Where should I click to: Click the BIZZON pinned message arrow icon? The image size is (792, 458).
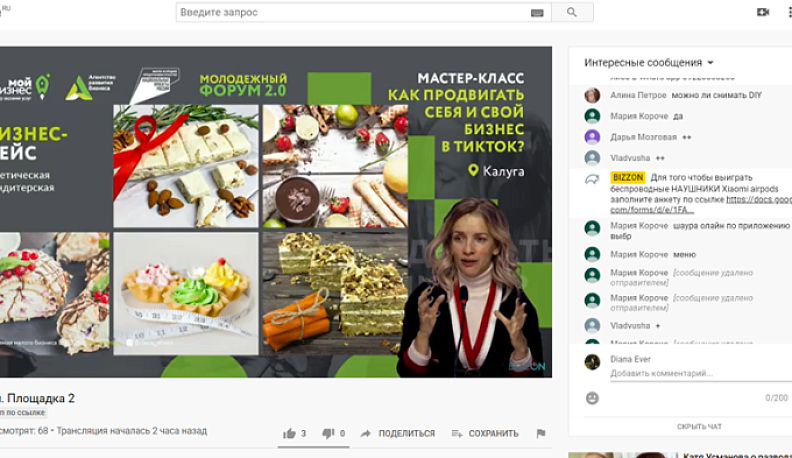[592, 179]
